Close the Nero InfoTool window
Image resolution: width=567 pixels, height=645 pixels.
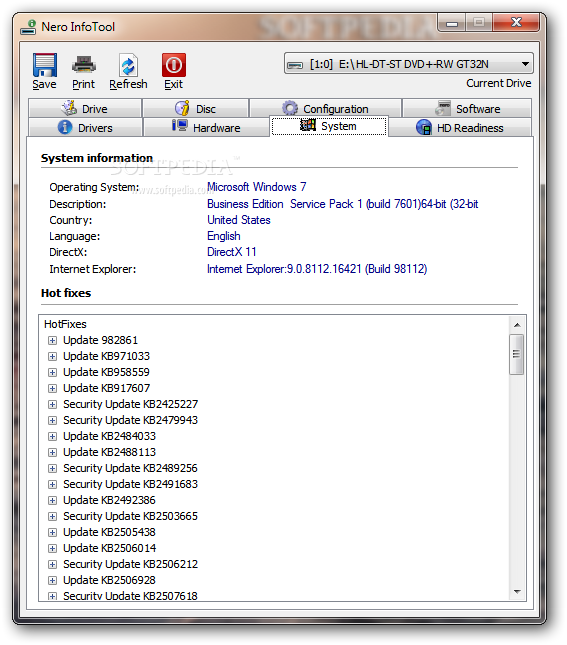(516, 22)
